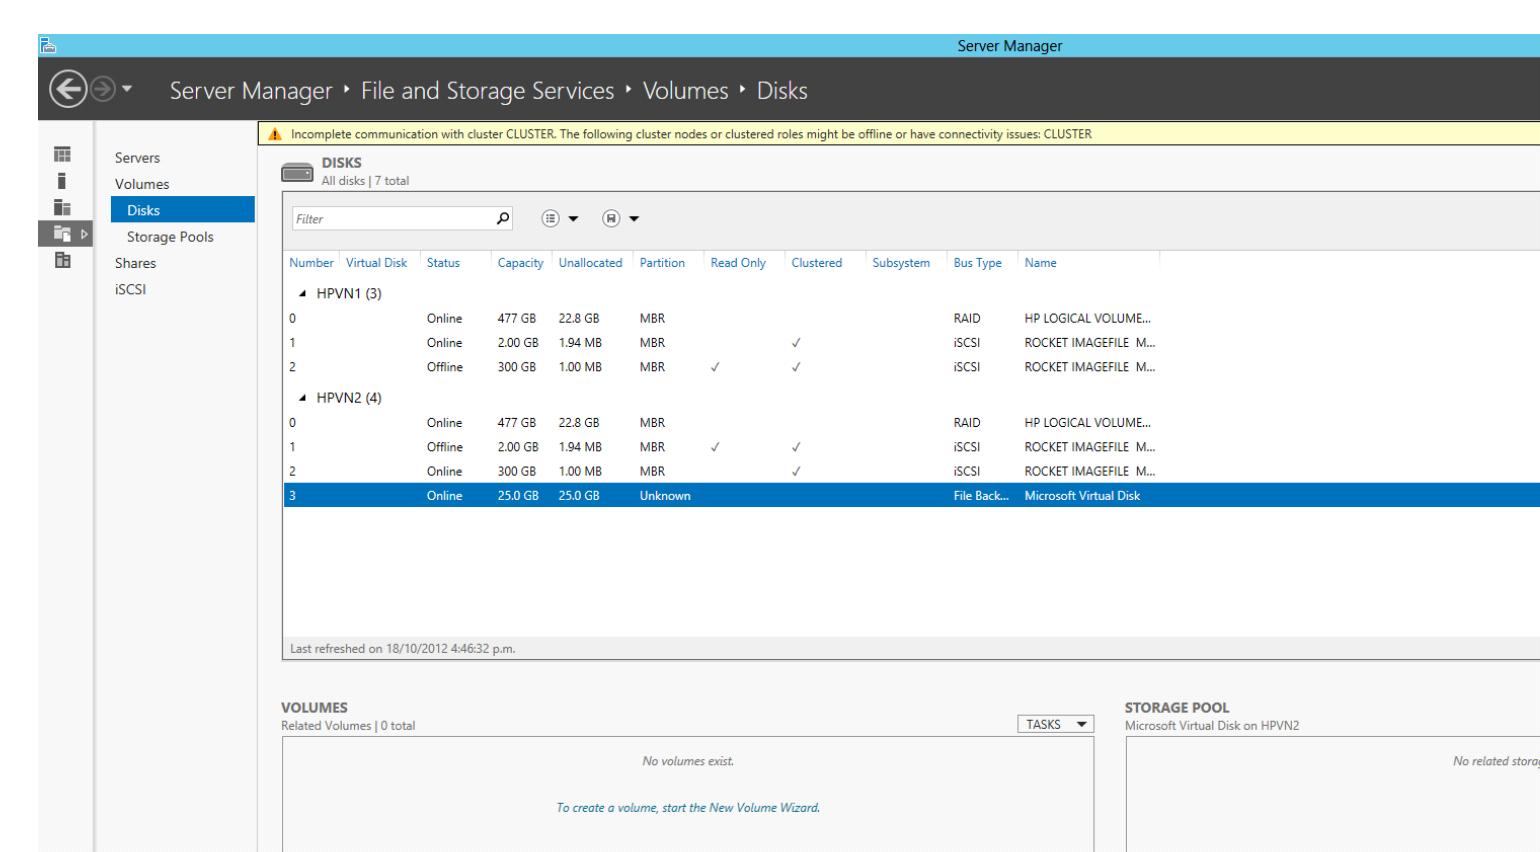Click the filter search magnifier icon
This screenshot has width=1540, height=852.
(x=503, y=218)
